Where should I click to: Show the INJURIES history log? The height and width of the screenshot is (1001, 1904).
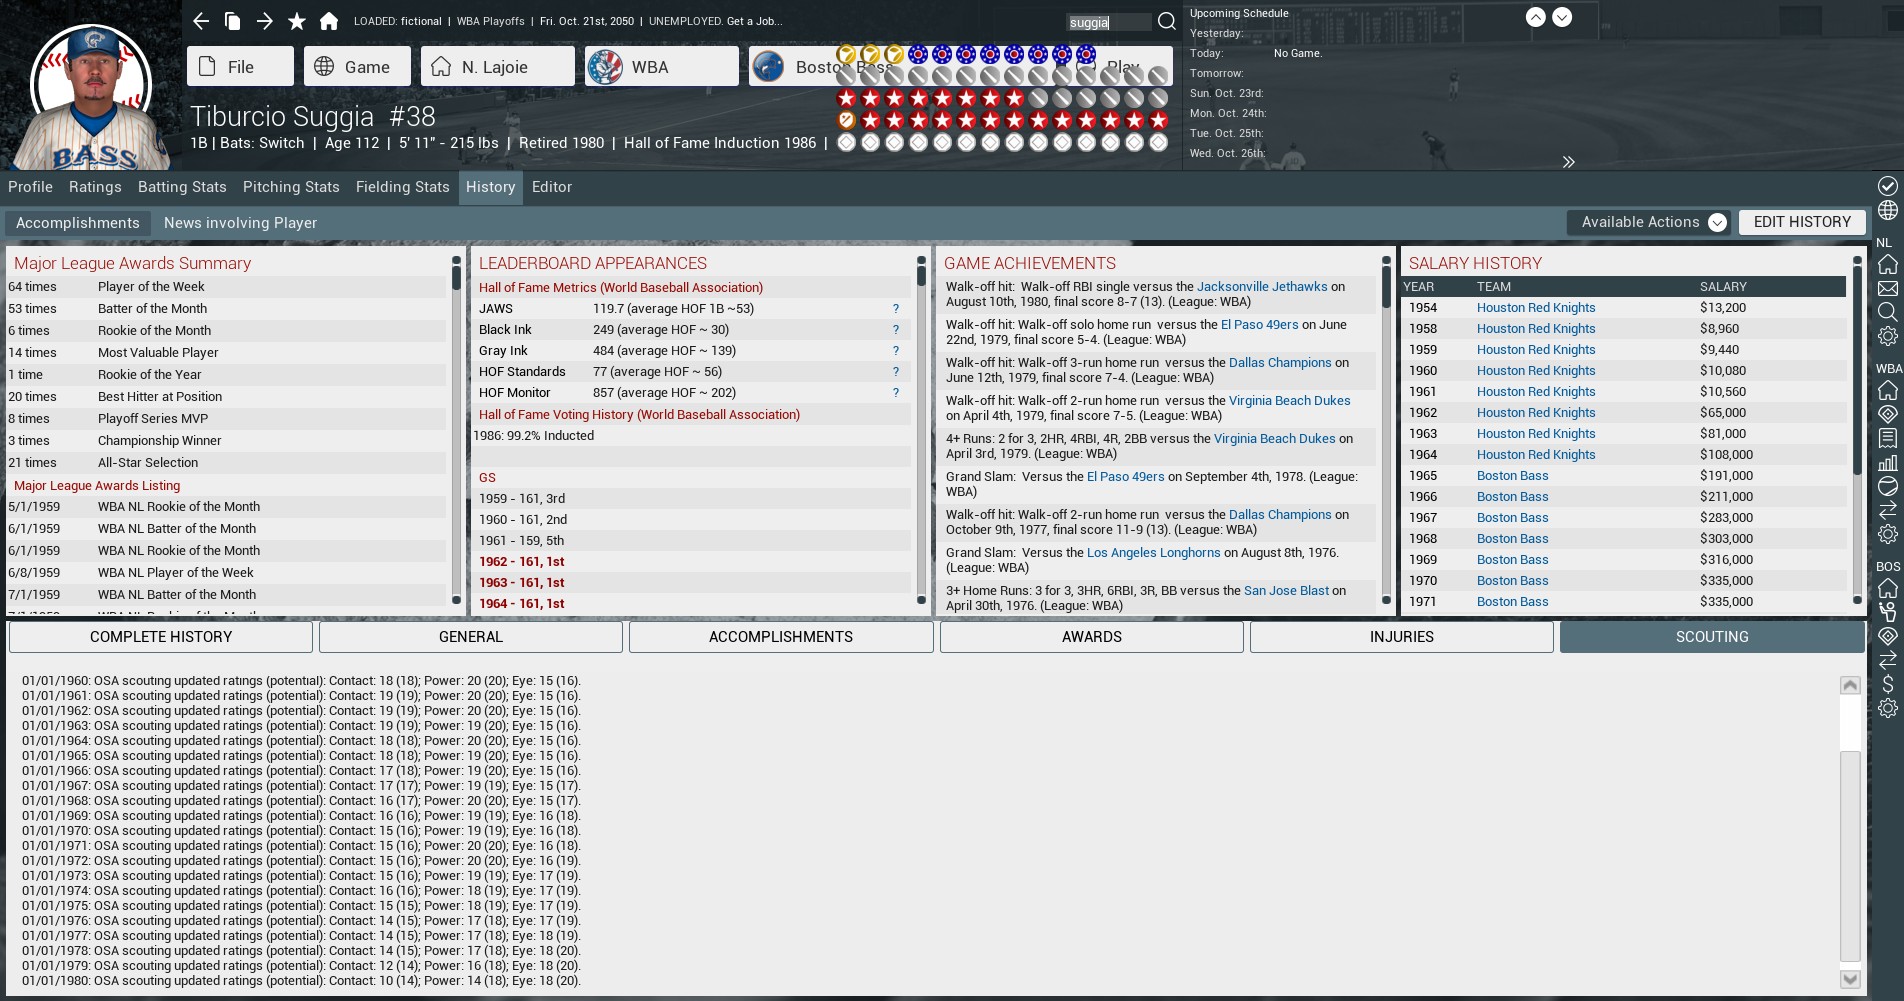coord(1401,637)
